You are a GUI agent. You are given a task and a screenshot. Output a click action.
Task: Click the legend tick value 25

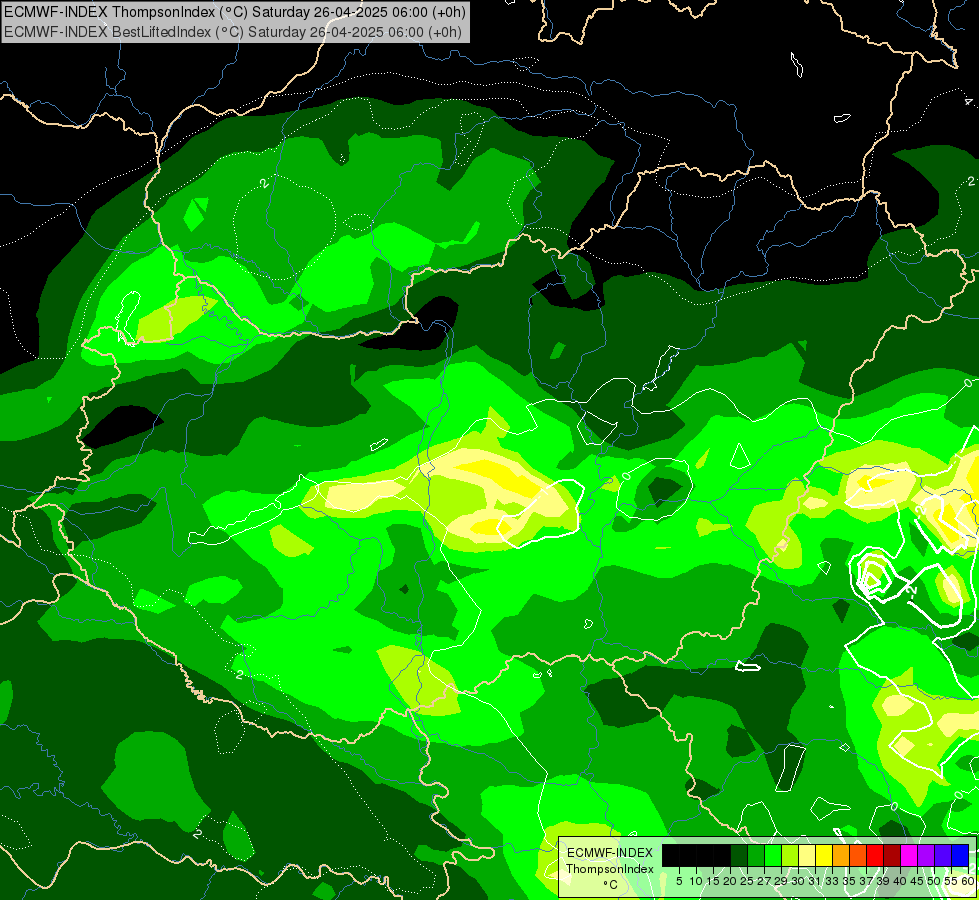point(747,881)
